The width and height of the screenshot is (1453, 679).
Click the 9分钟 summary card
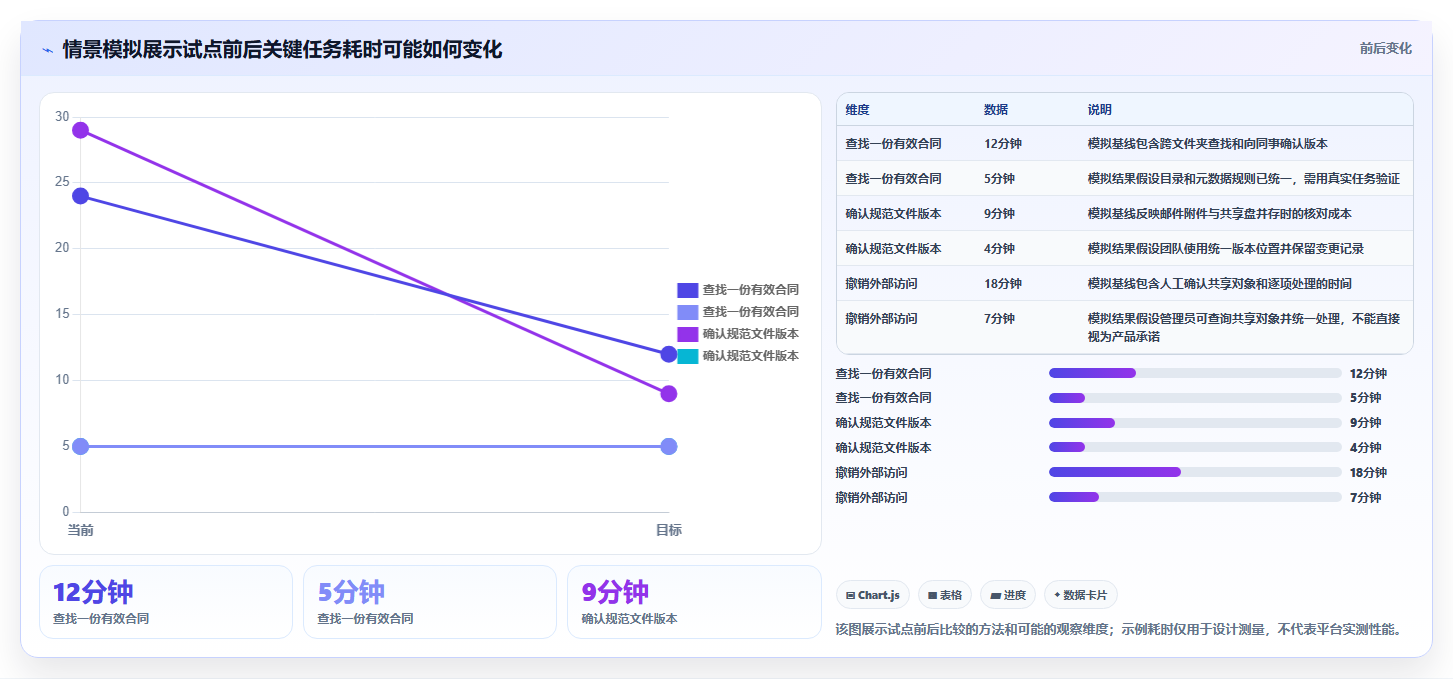click(x=694, y=602)
